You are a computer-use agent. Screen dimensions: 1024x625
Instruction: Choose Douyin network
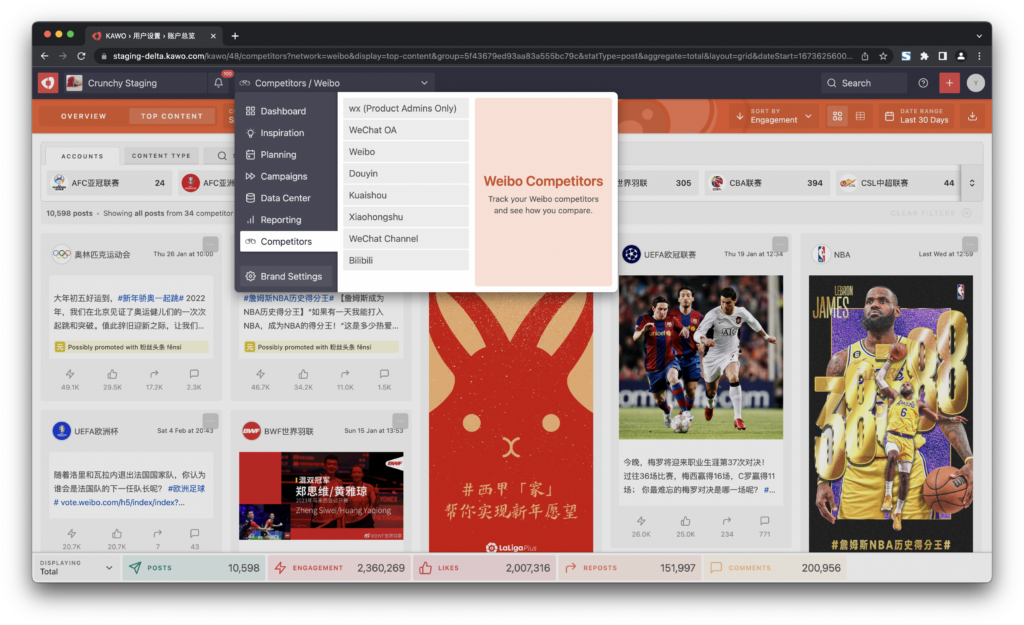(406, 174)
